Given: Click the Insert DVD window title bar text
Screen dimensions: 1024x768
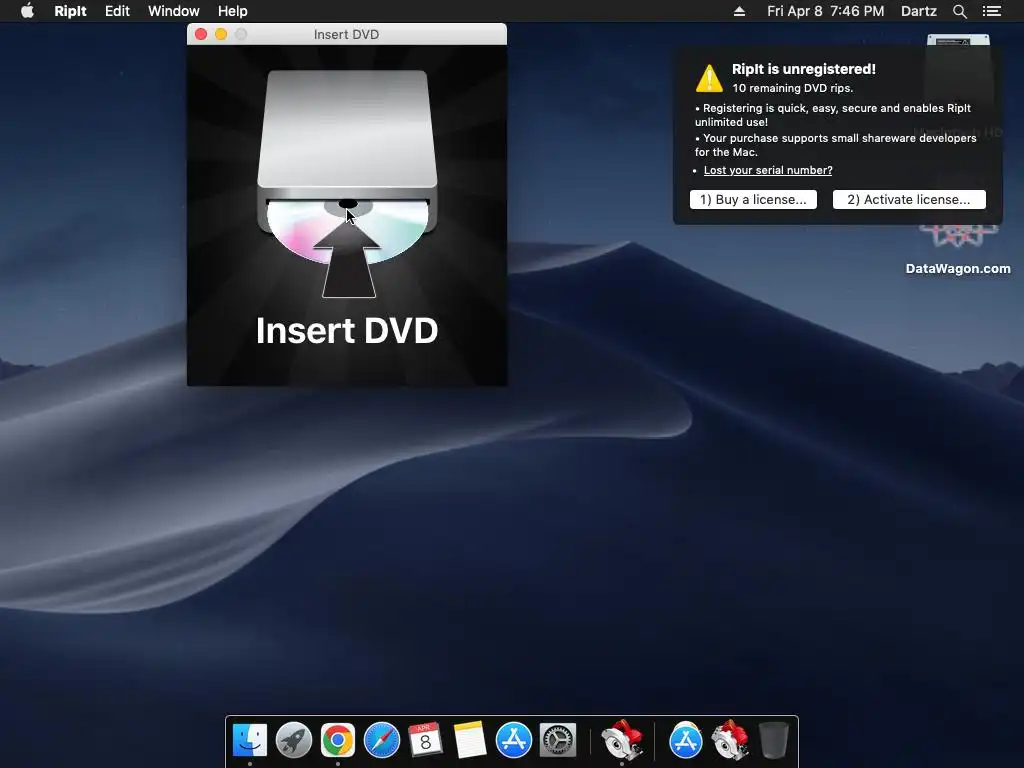Looking at the screenshot, I should coord(346,35).
